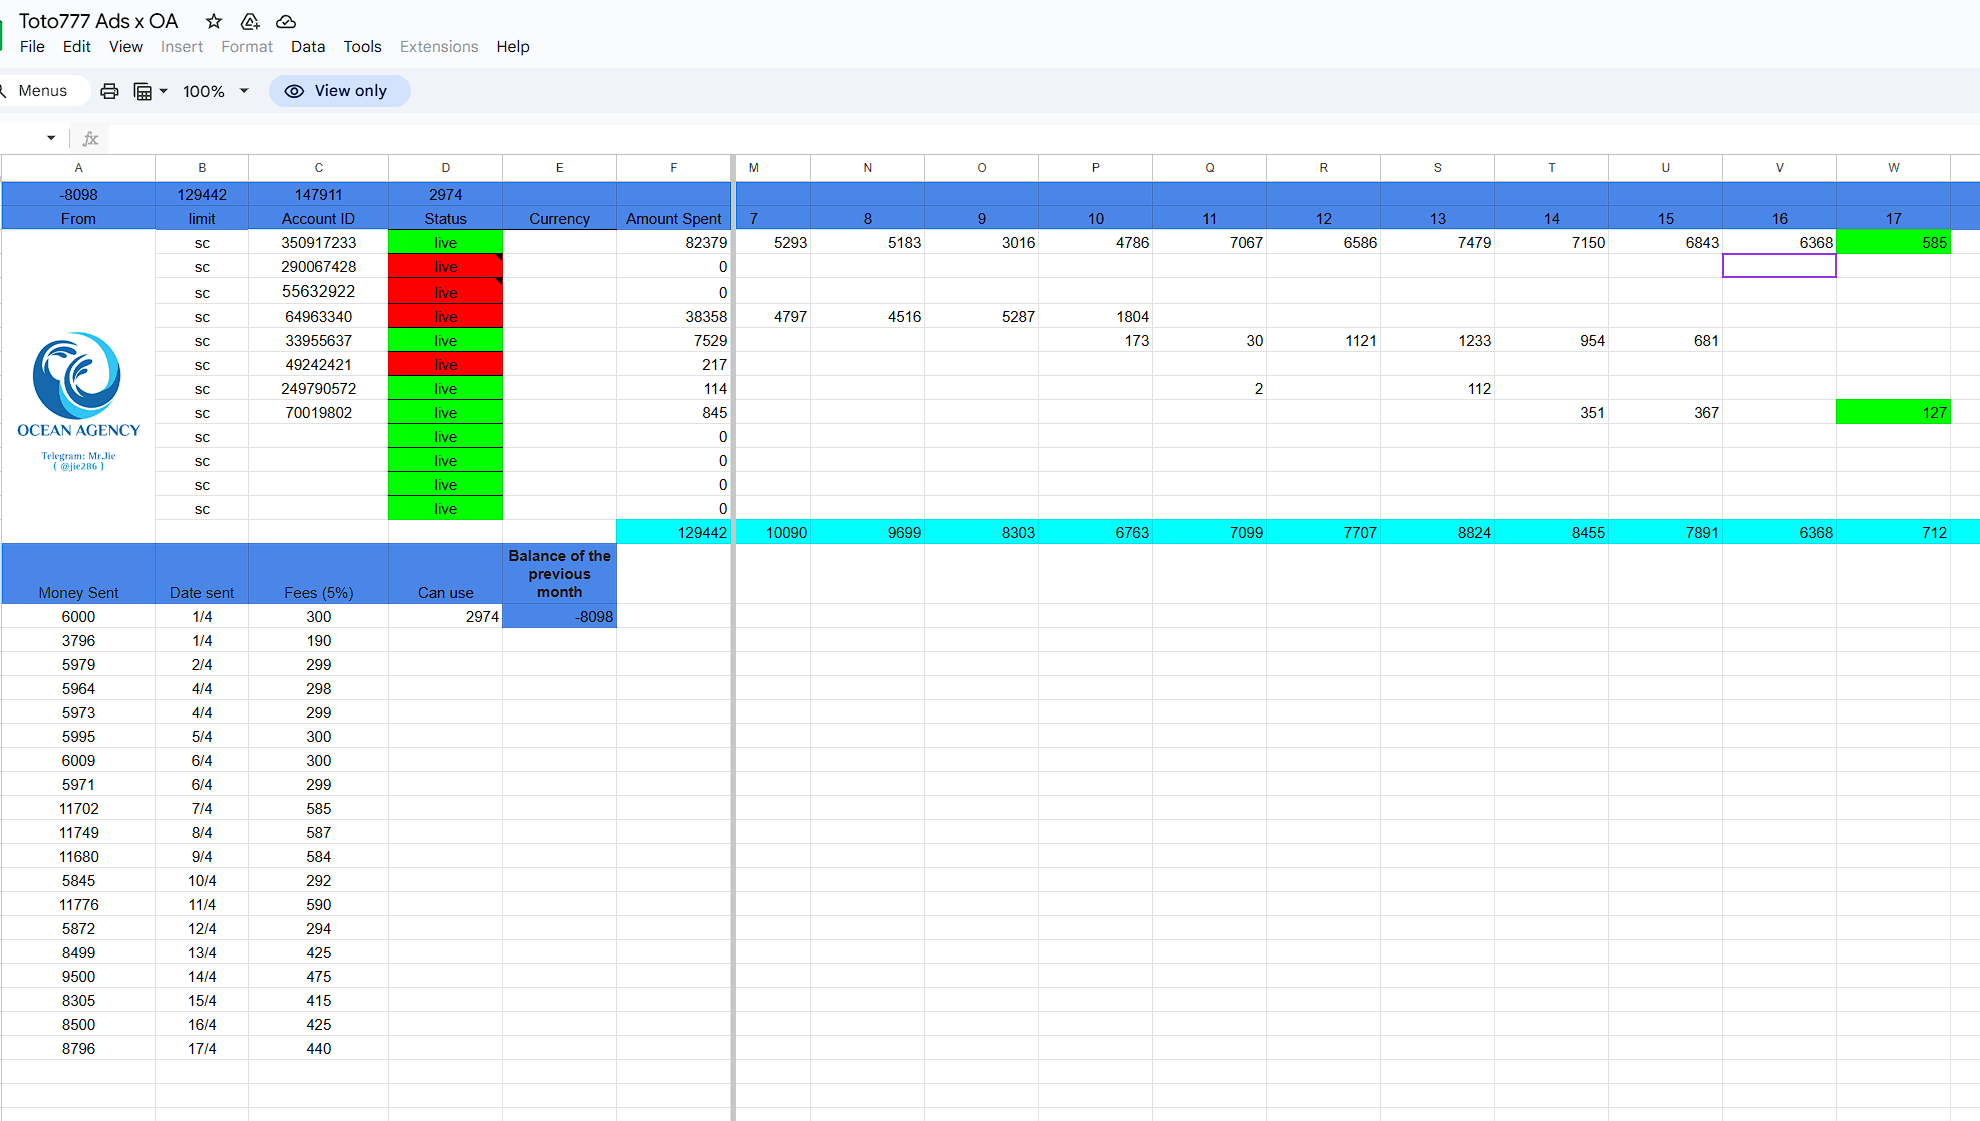1980x1121 pixels.
Task: Select column F header
Action: 673,168
